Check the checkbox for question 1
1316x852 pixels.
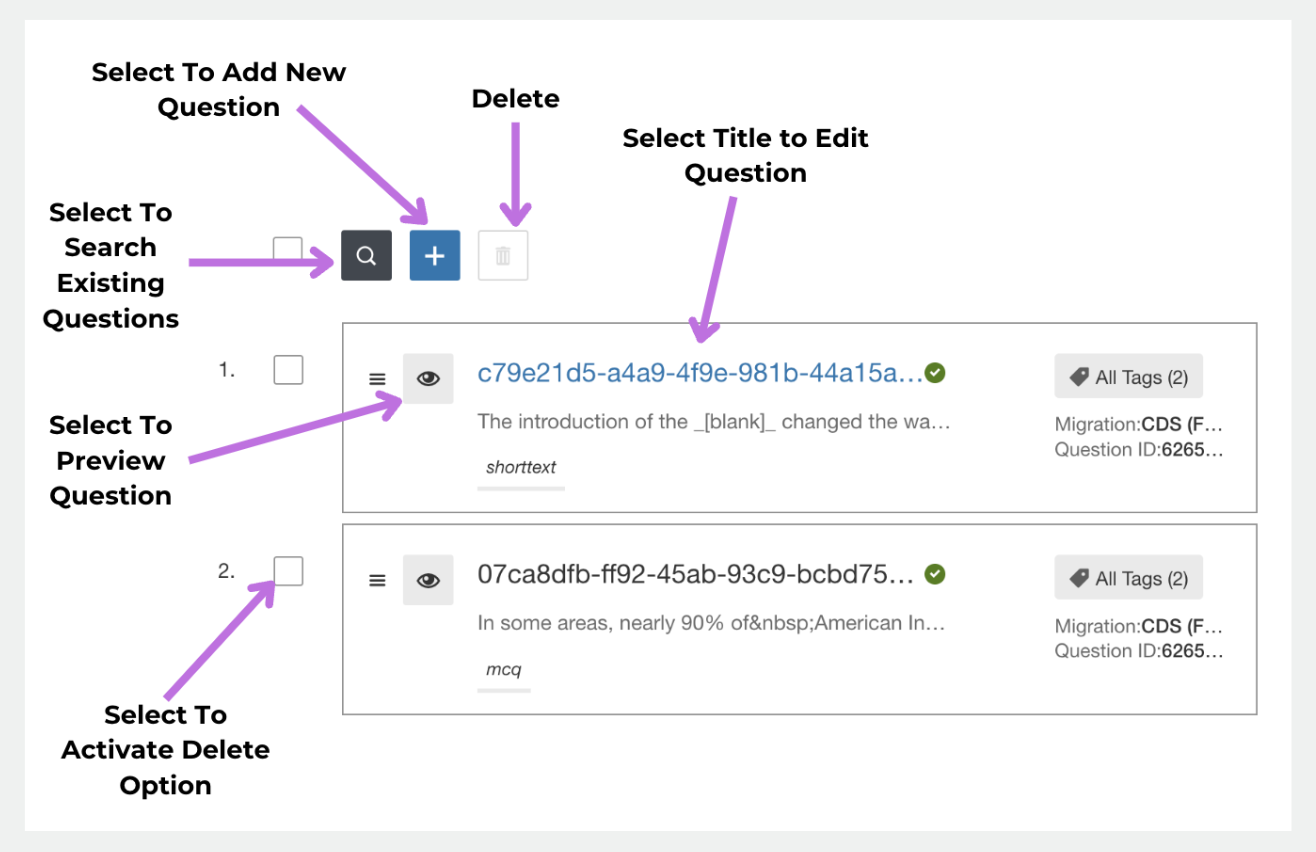[288, 370]
